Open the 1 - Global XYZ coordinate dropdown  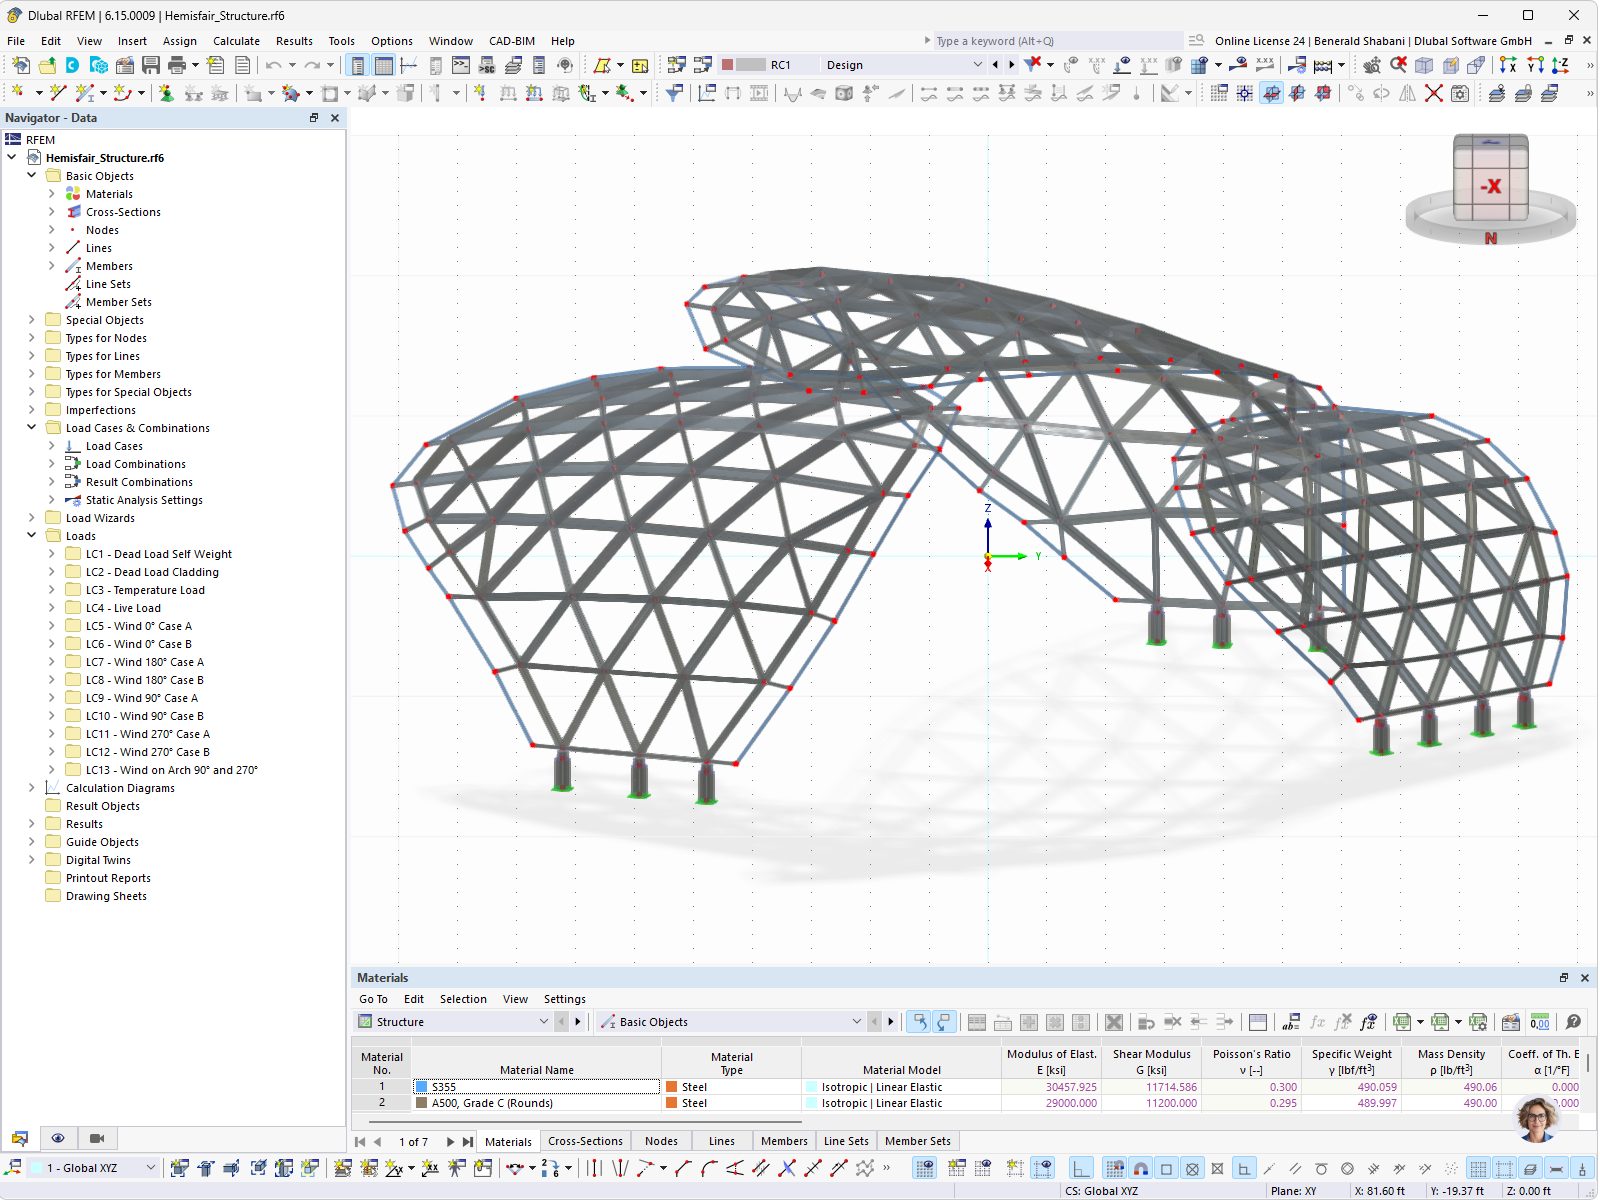click(x=151, y=1168)
